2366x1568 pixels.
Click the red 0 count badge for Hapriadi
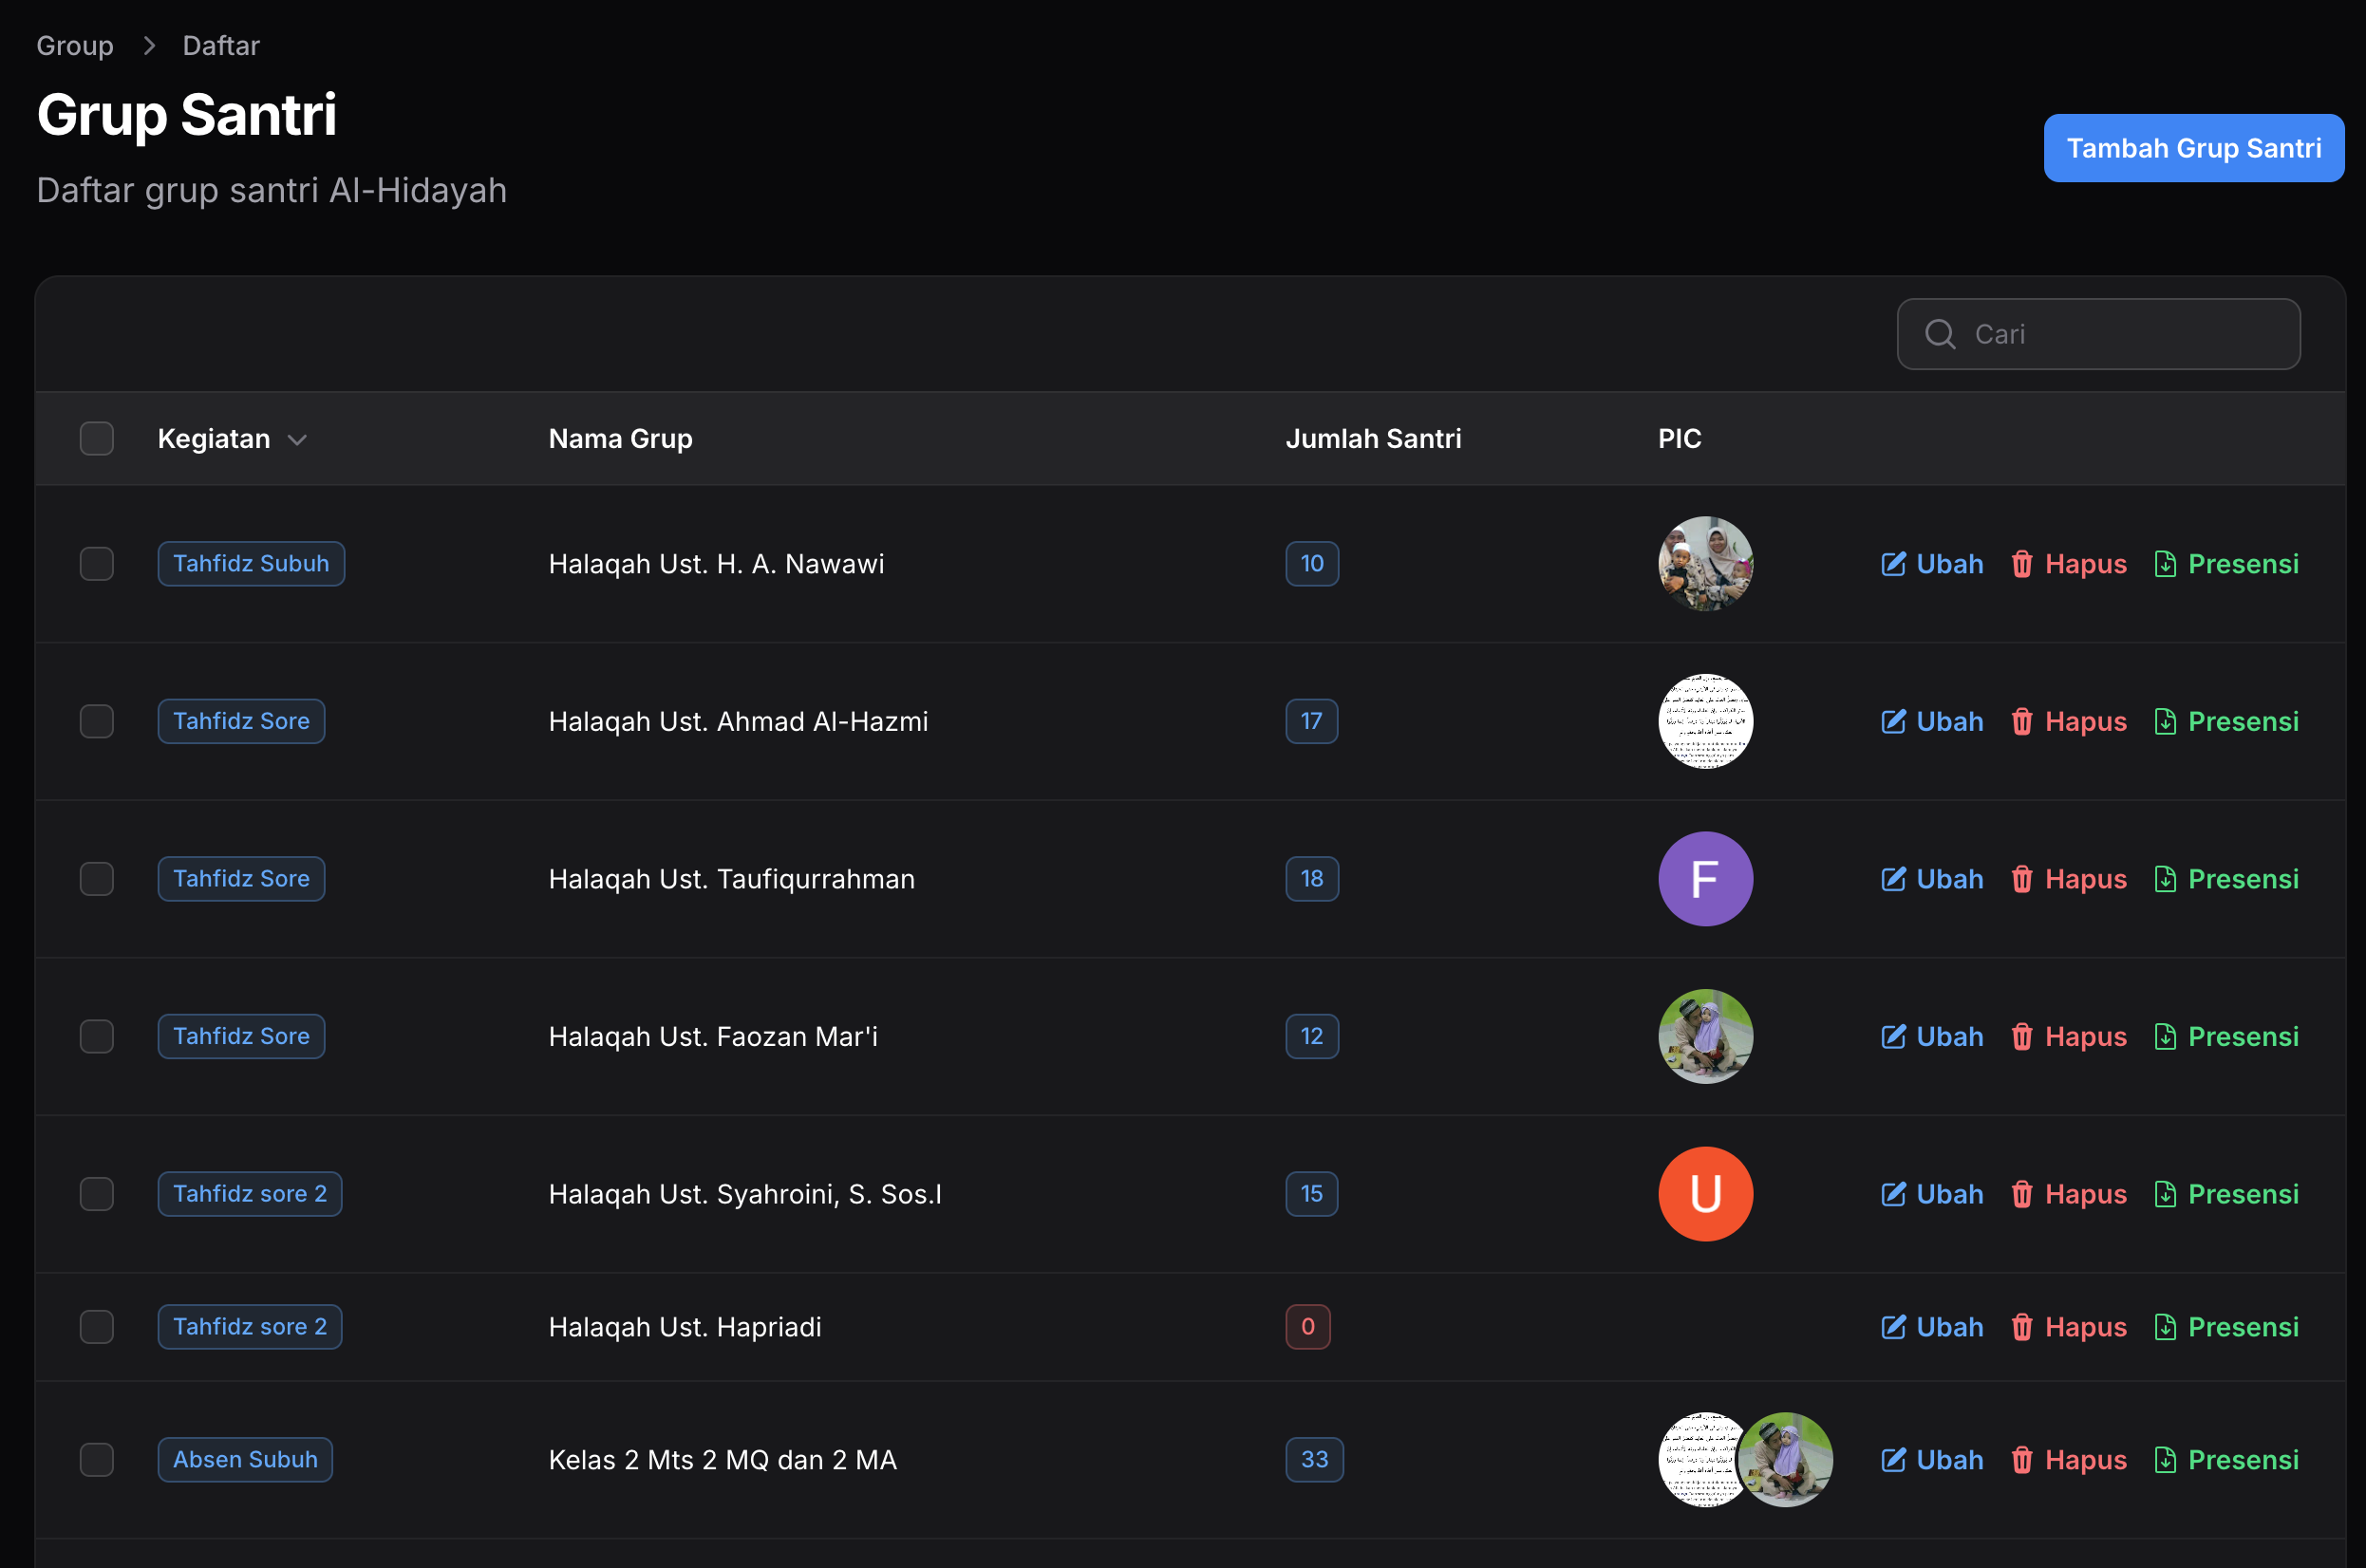pos(1307,1327)
